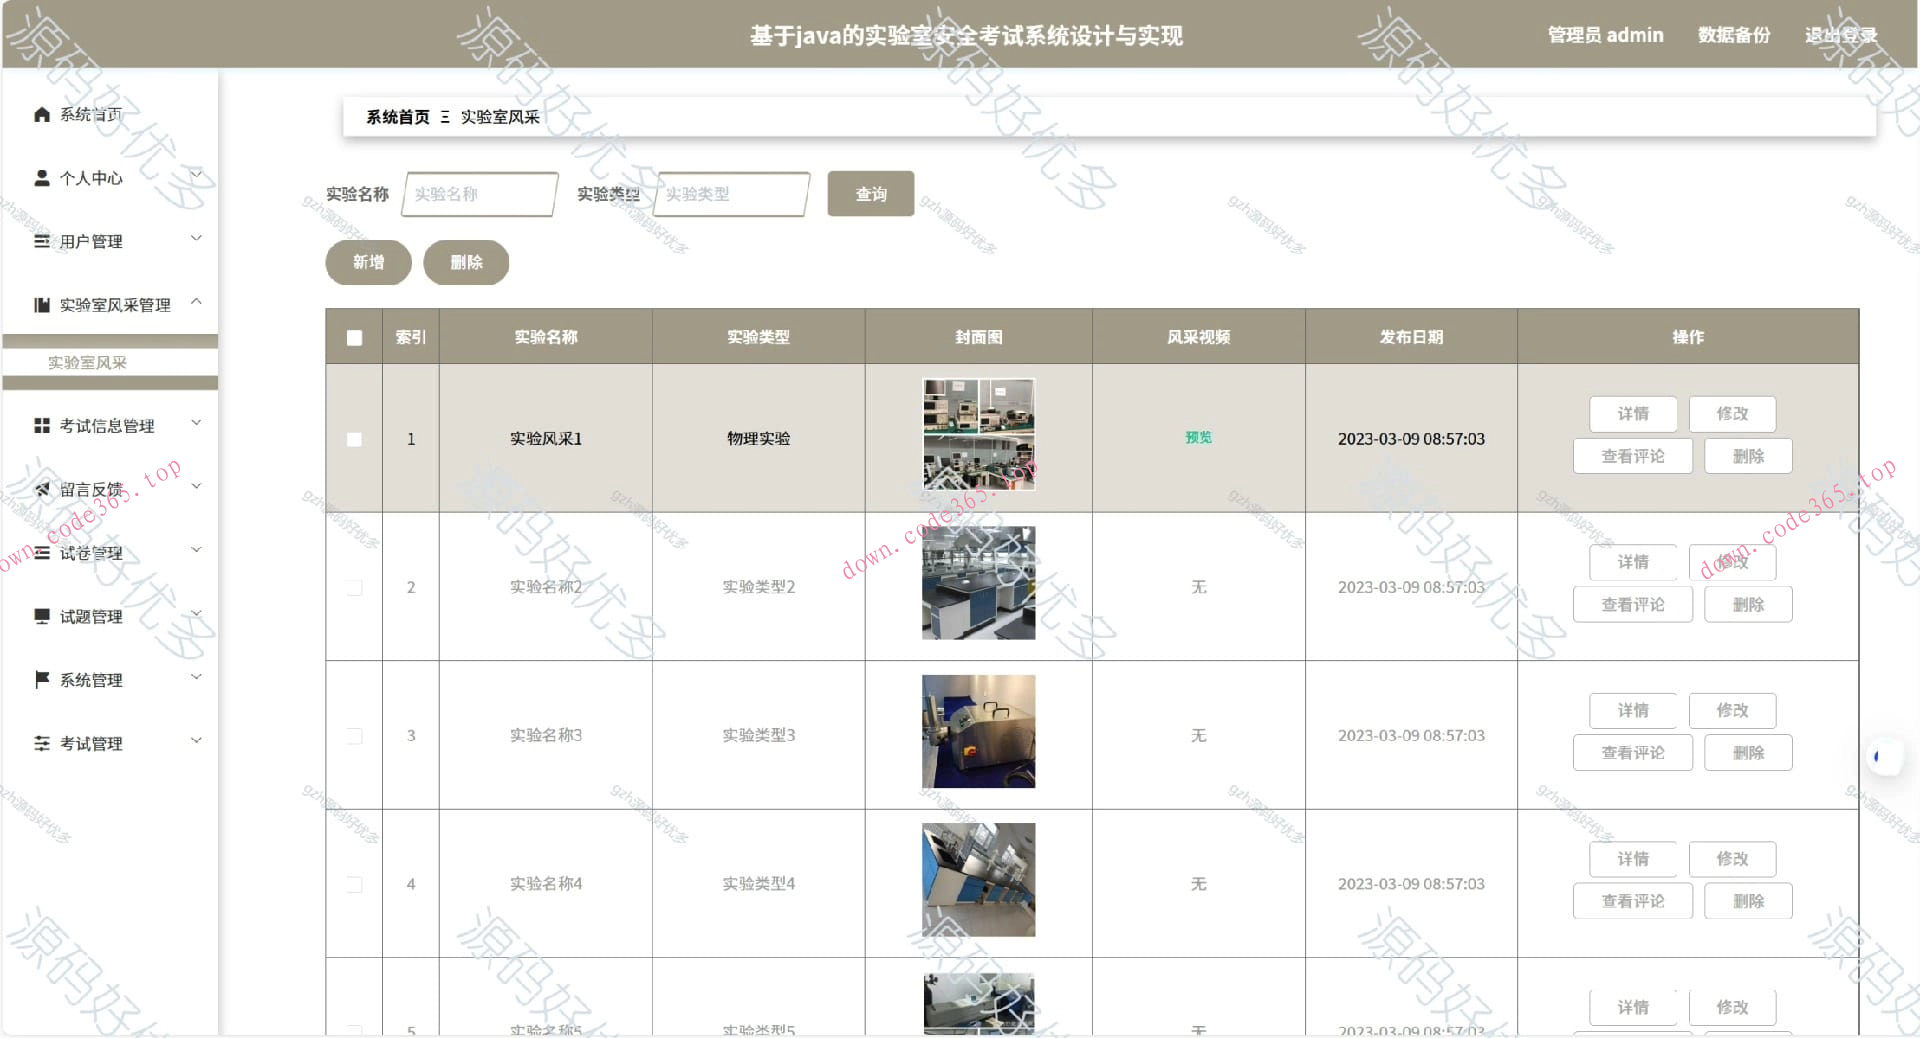Click 预览 link for 实验风采1 video

point(1197,438)
